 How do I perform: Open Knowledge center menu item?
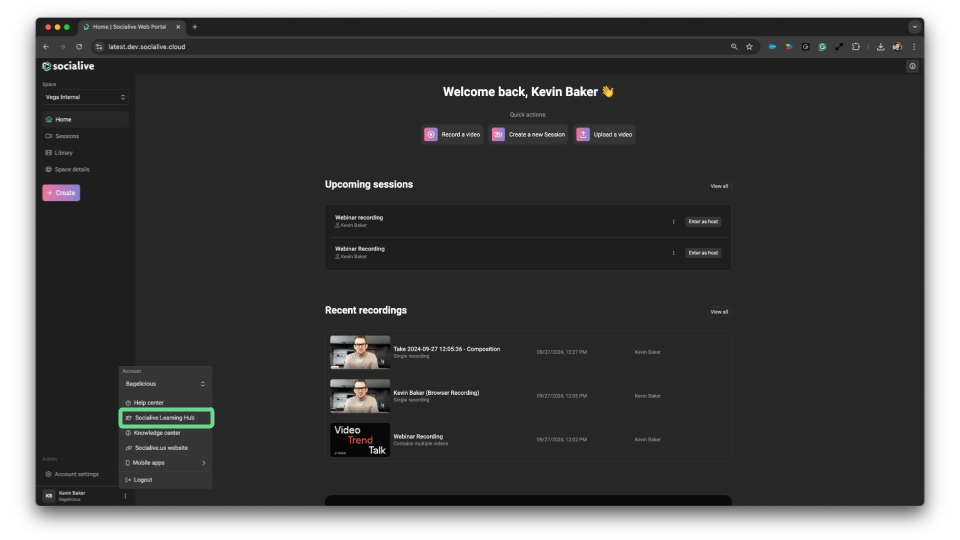click(x=165, y=433)
